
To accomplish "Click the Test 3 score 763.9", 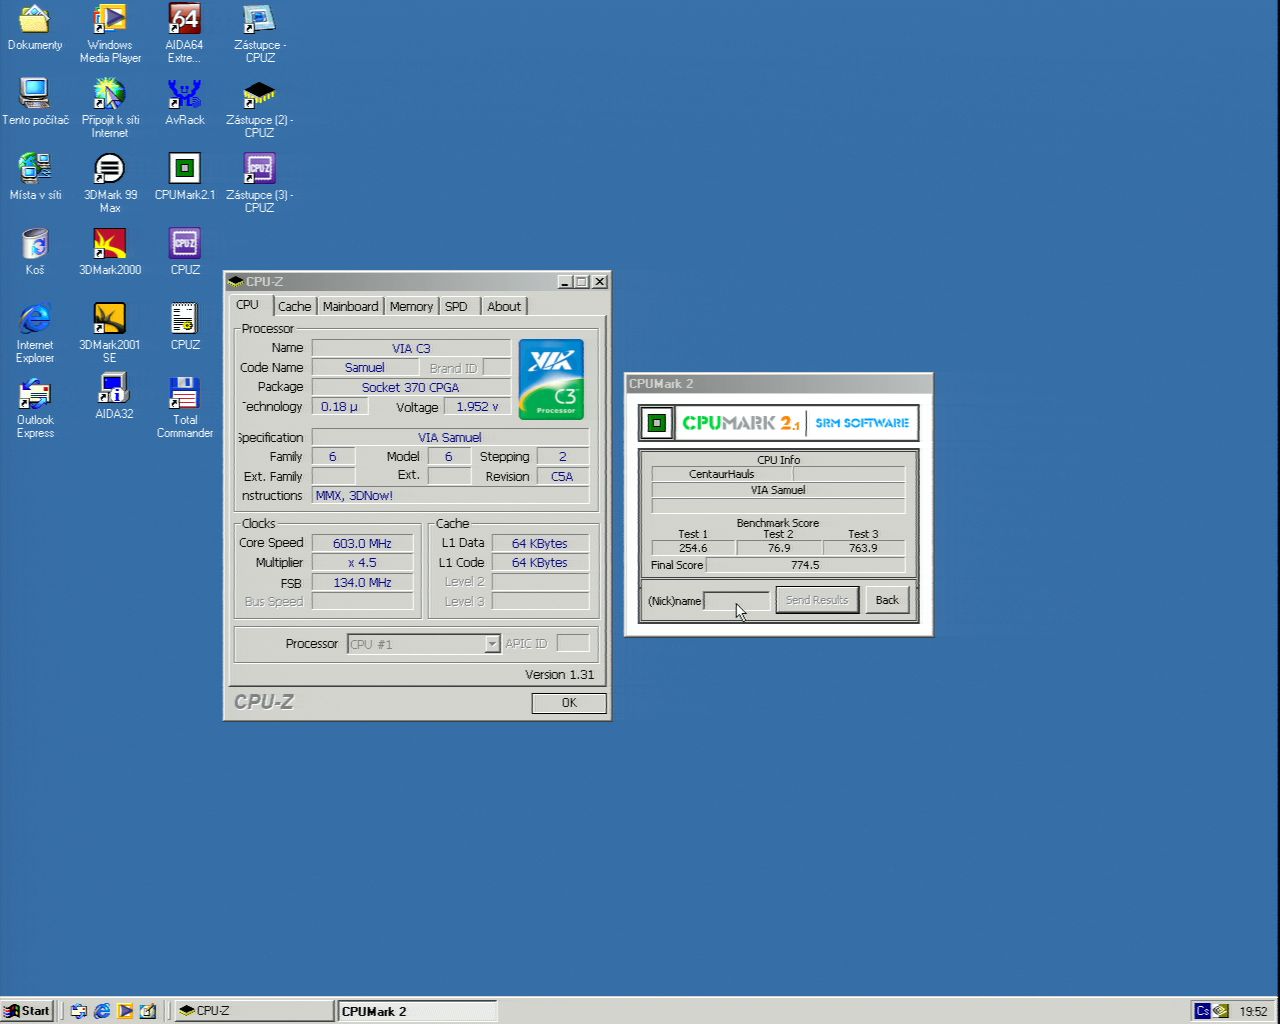I will coord(863,548).
